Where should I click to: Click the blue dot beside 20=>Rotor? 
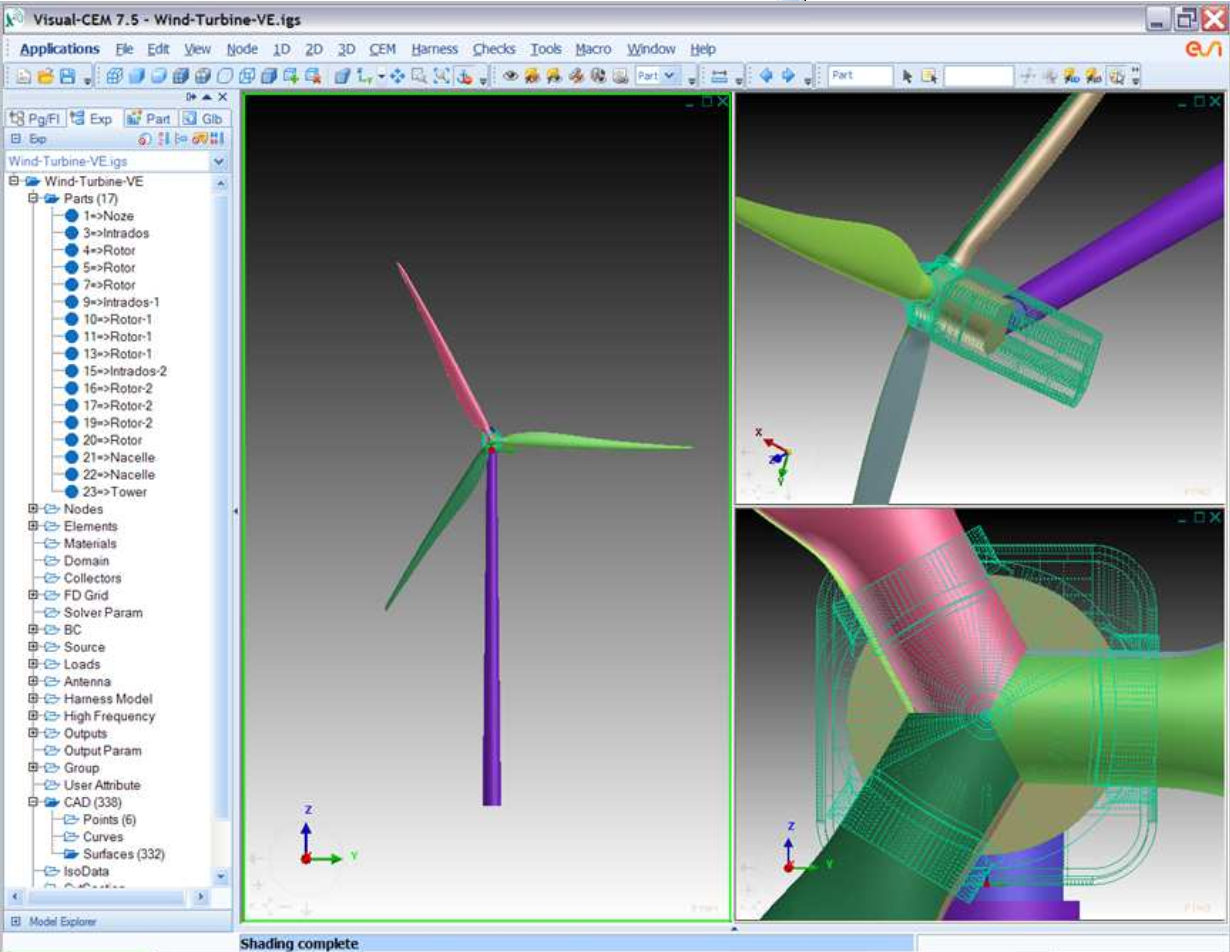coord(71,440)
